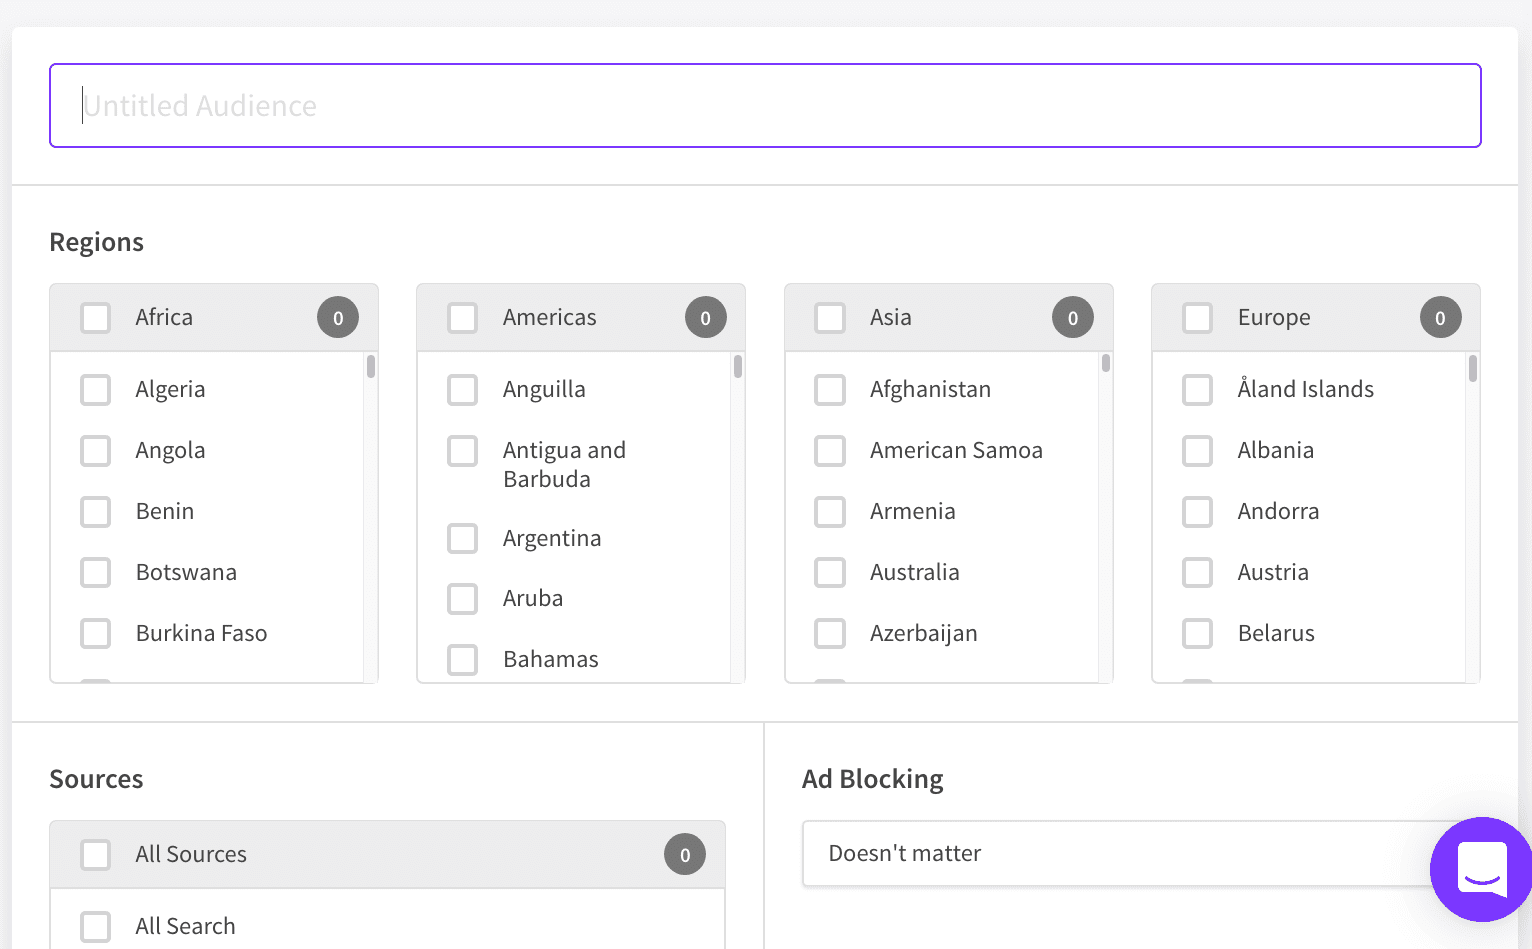The image size is (1532, 949).
Task: Check the Africa region checkbox
Action: [96, 318]
